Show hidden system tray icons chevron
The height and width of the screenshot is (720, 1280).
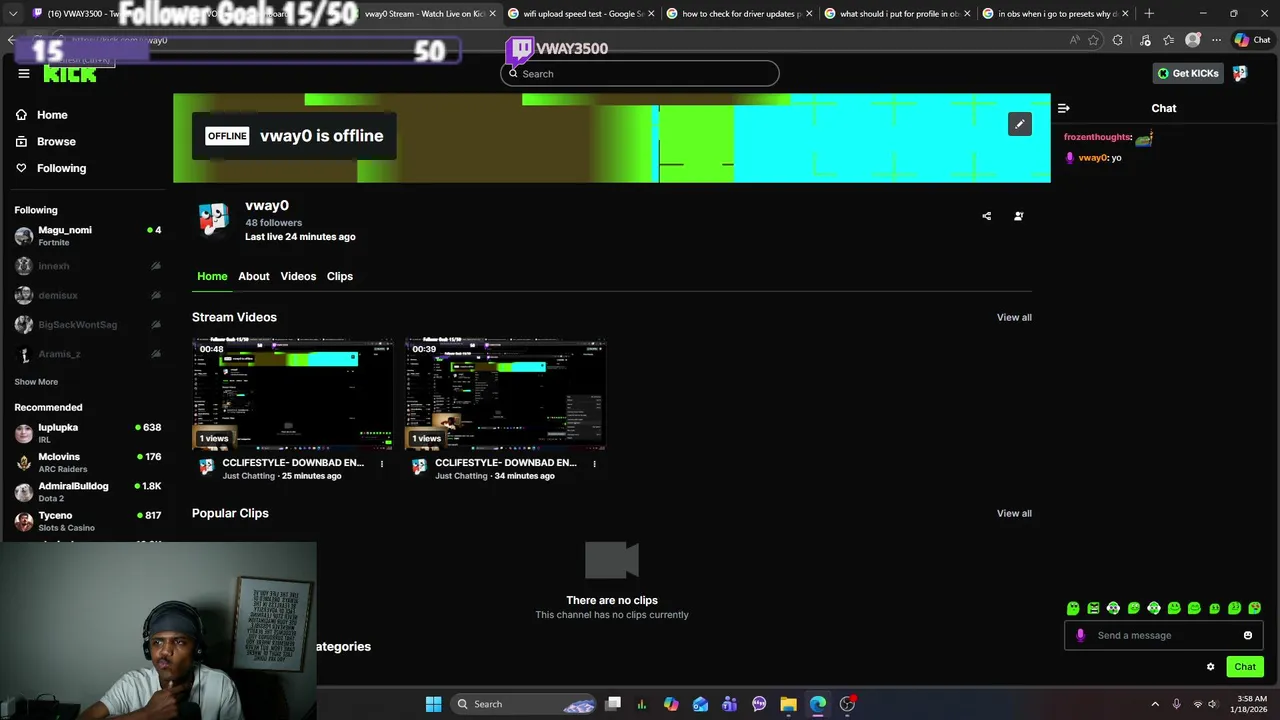[x=1155, y=704]
